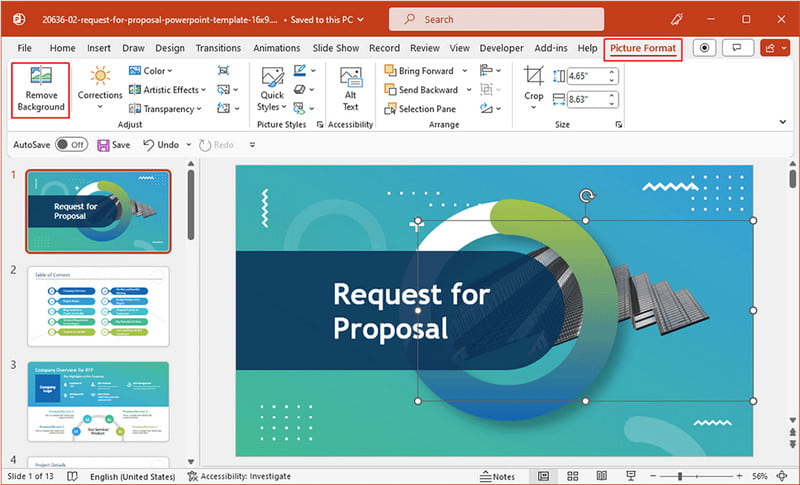Open the Selection Pane

[418, 109]
